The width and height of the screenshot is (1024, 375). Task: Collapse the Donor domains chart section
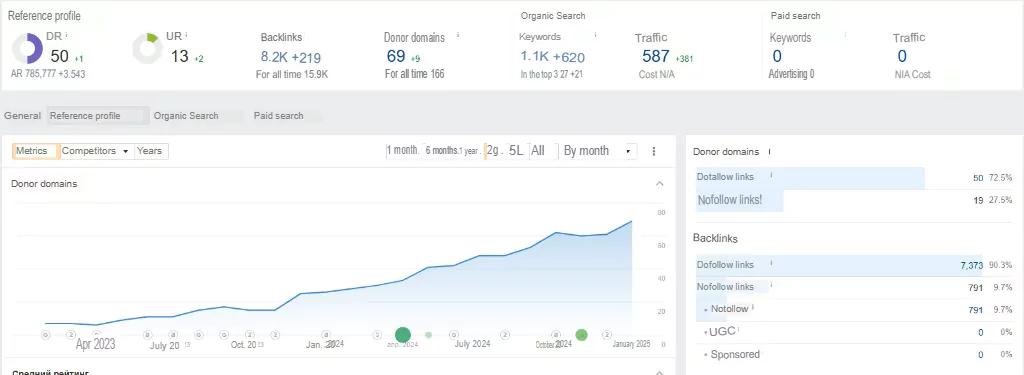(660, 184)
